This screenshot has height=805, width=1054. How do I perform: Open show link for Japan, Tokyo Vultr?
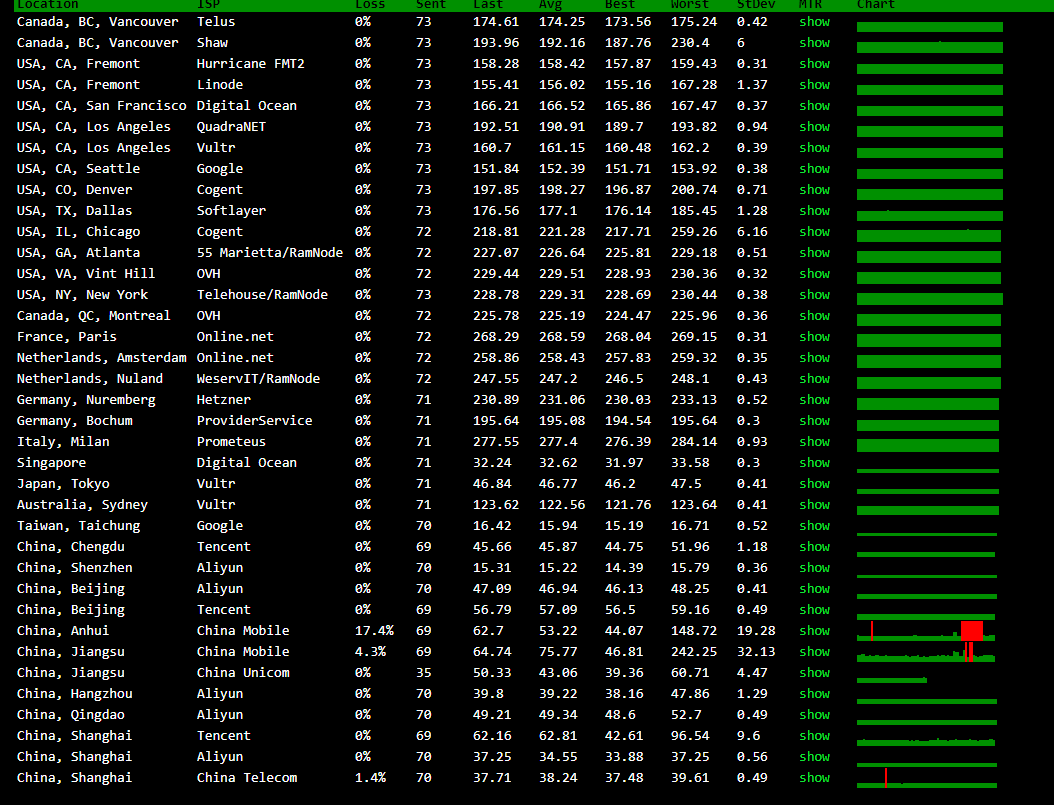814,483
